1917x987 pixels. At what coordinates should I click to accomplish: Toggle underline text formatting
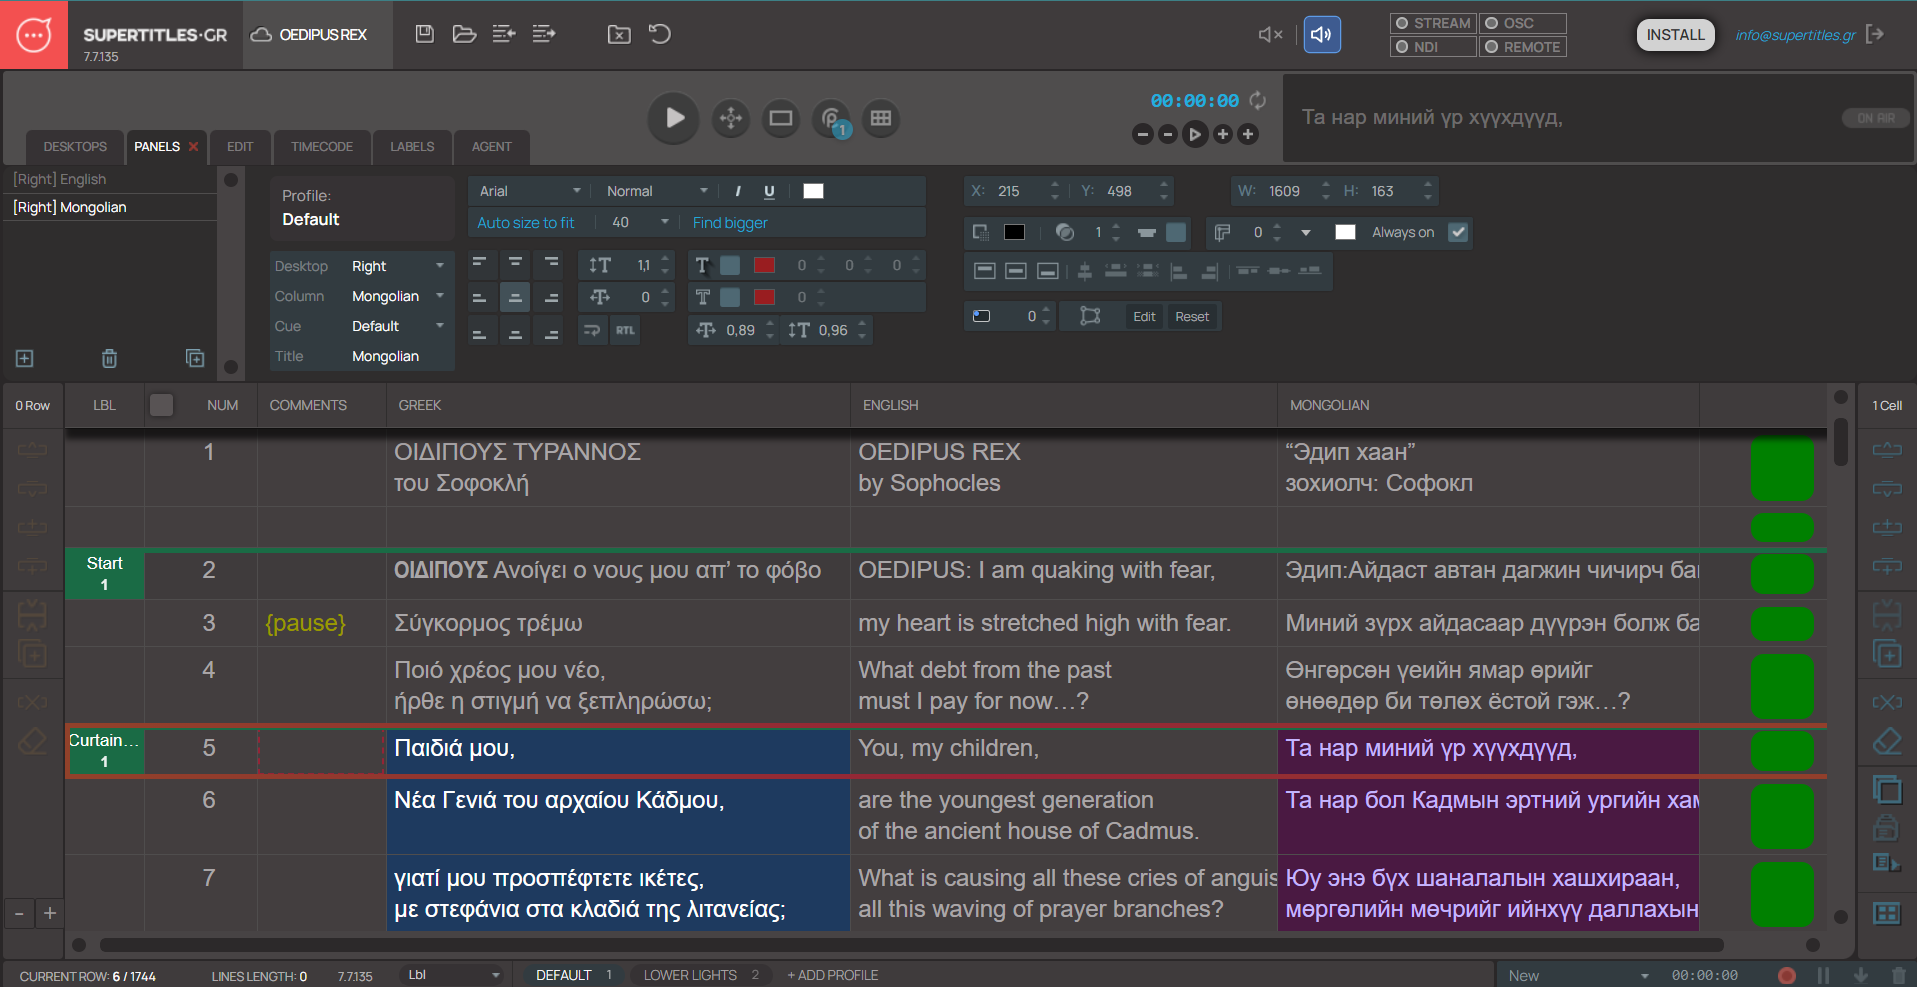[x=769, y=191]
